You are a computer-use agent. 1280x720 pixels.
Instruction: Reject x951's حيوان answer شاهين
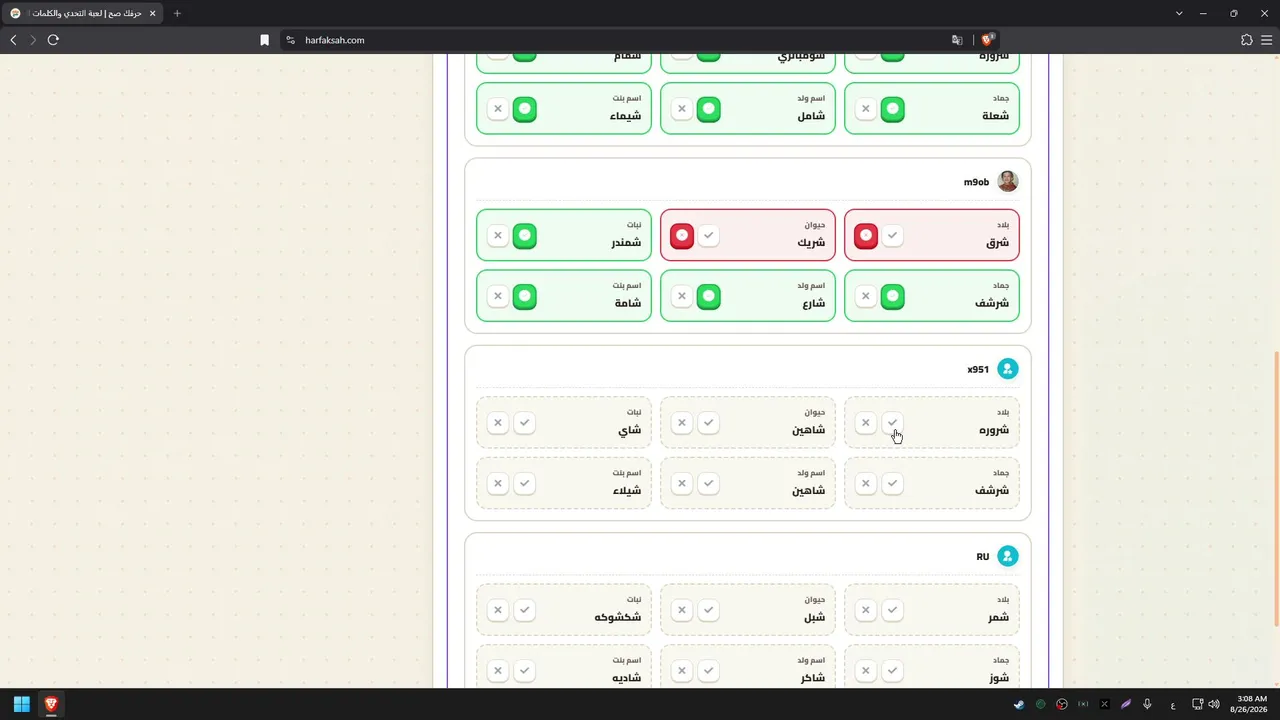click(682, 423)
